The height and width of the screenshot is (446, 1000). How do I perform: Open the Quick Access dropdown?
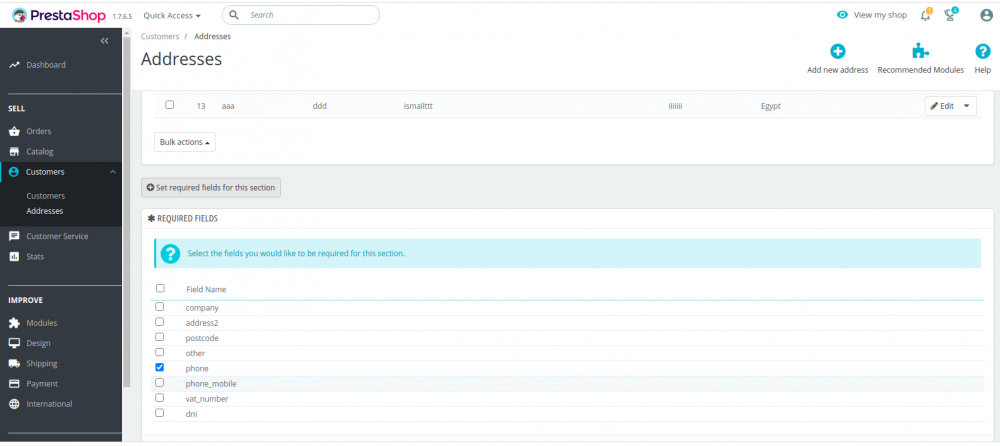click(172, 15)
